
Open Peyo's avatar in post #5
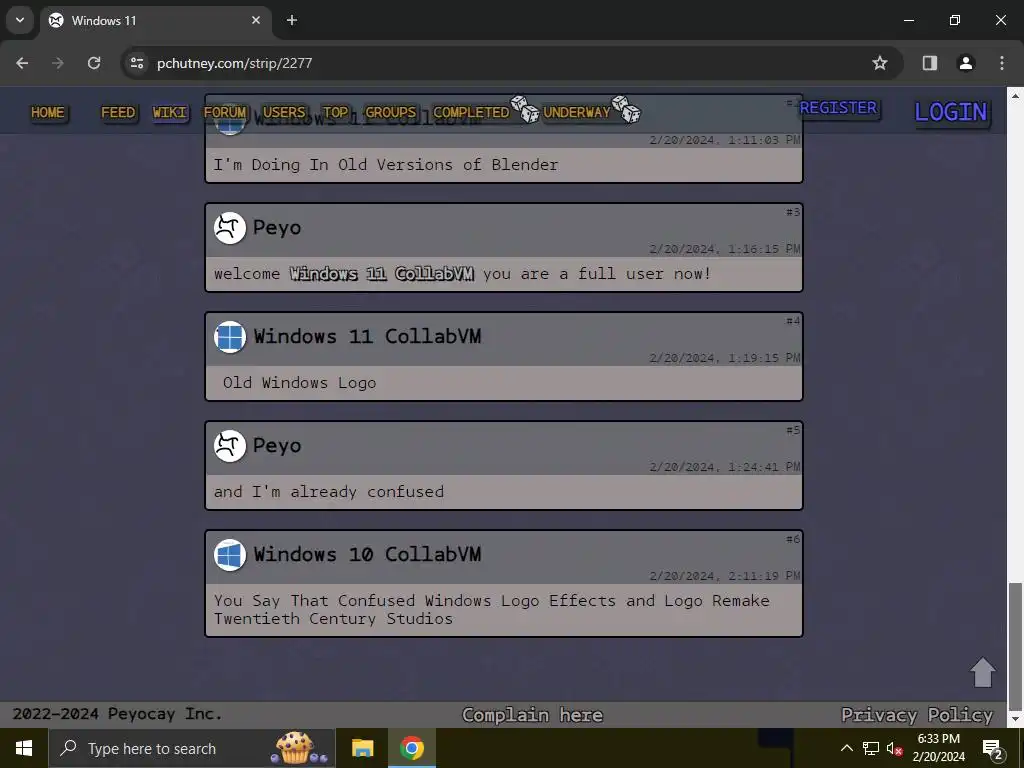click(230, 446)
